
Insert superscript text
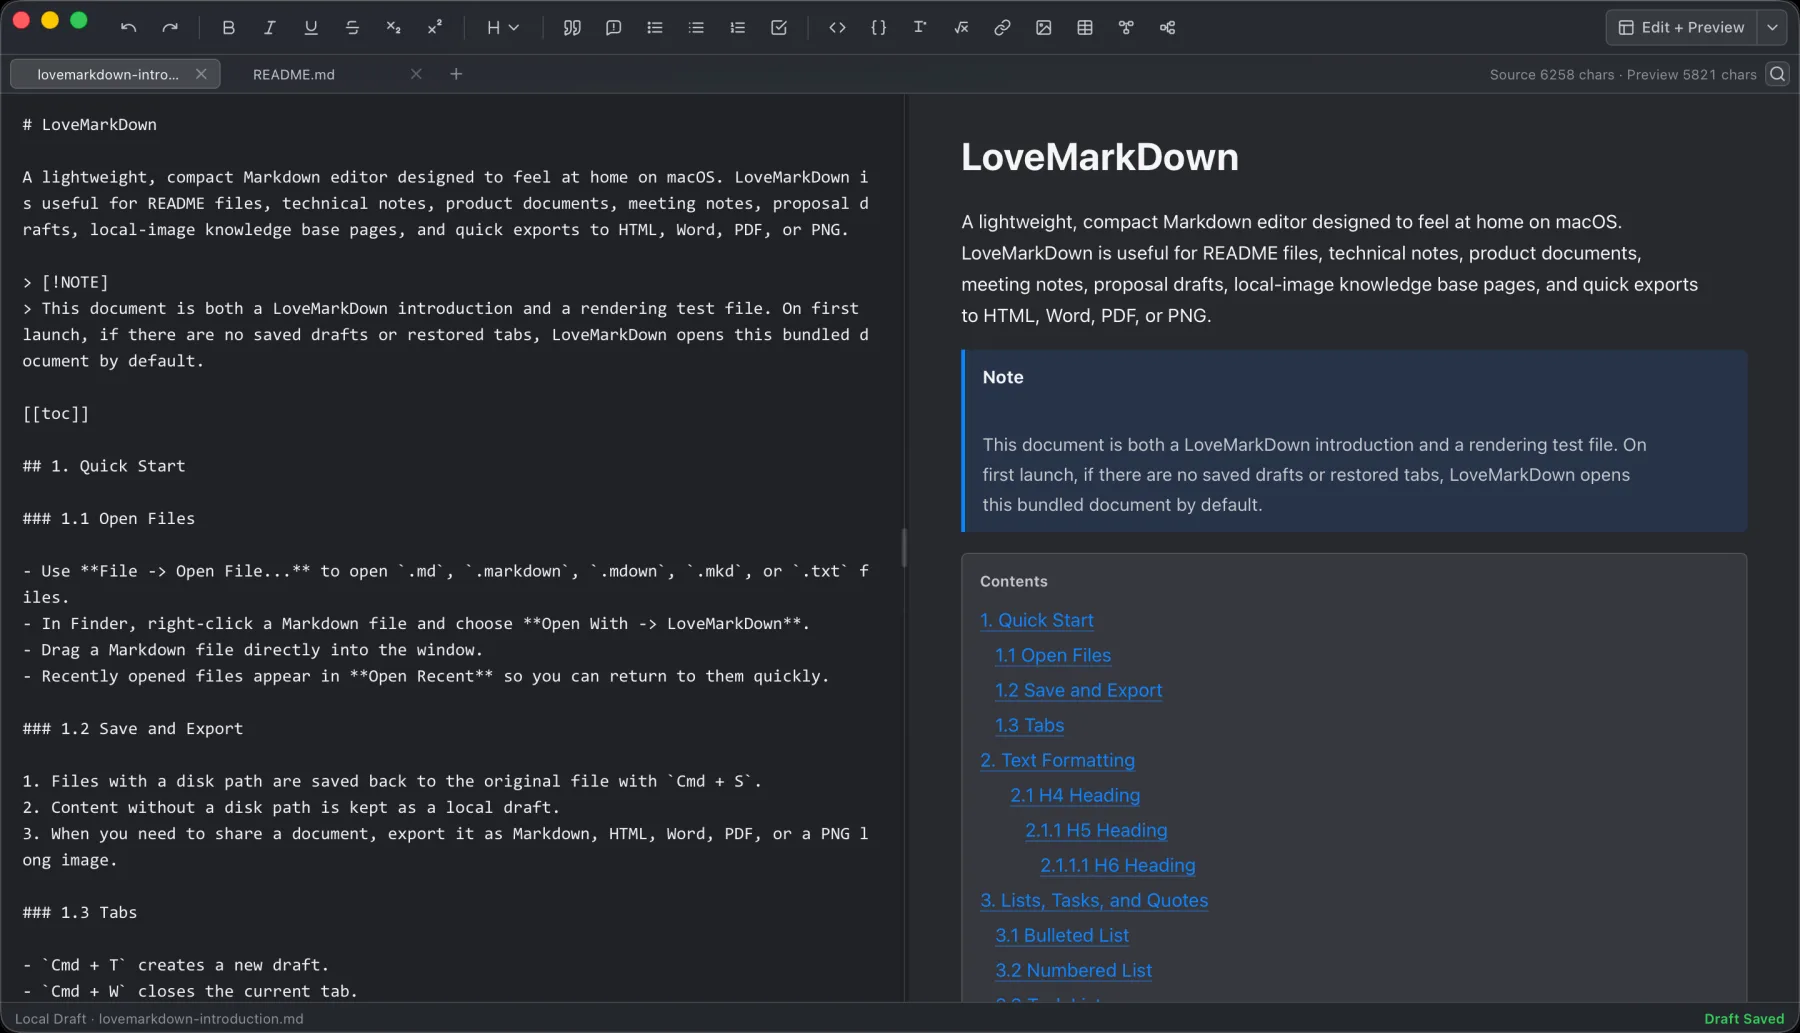coord(434,28)
